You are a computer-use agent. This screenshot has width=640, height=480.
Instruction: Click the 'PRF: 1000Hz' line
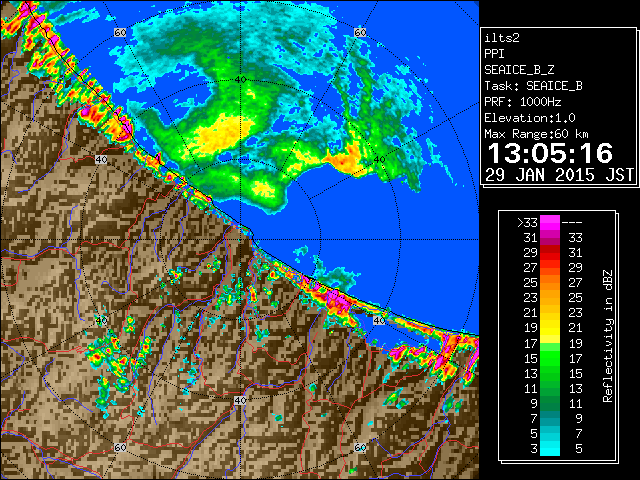522,102
